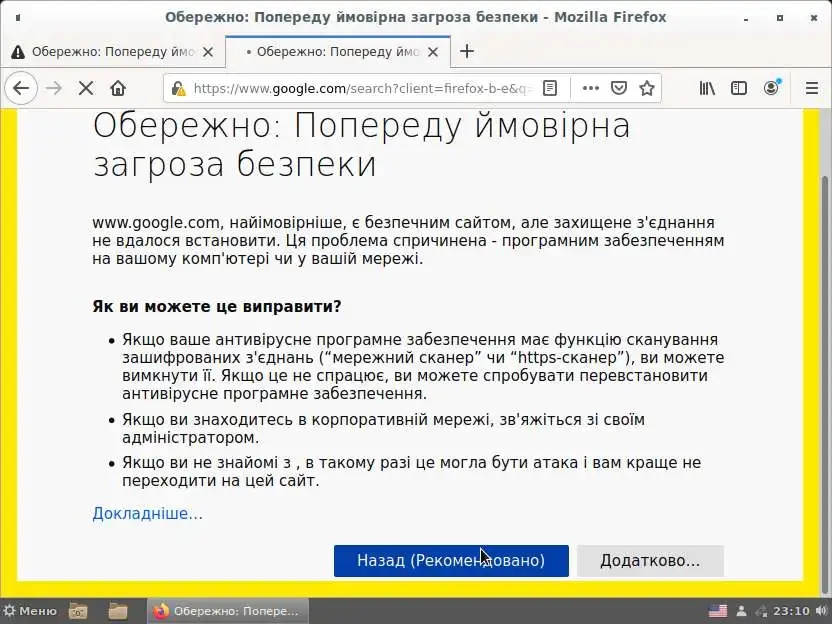Save page to Pocket icon
Screen dimensions: 832x624
pyautogui.click(x=619, y=88)
